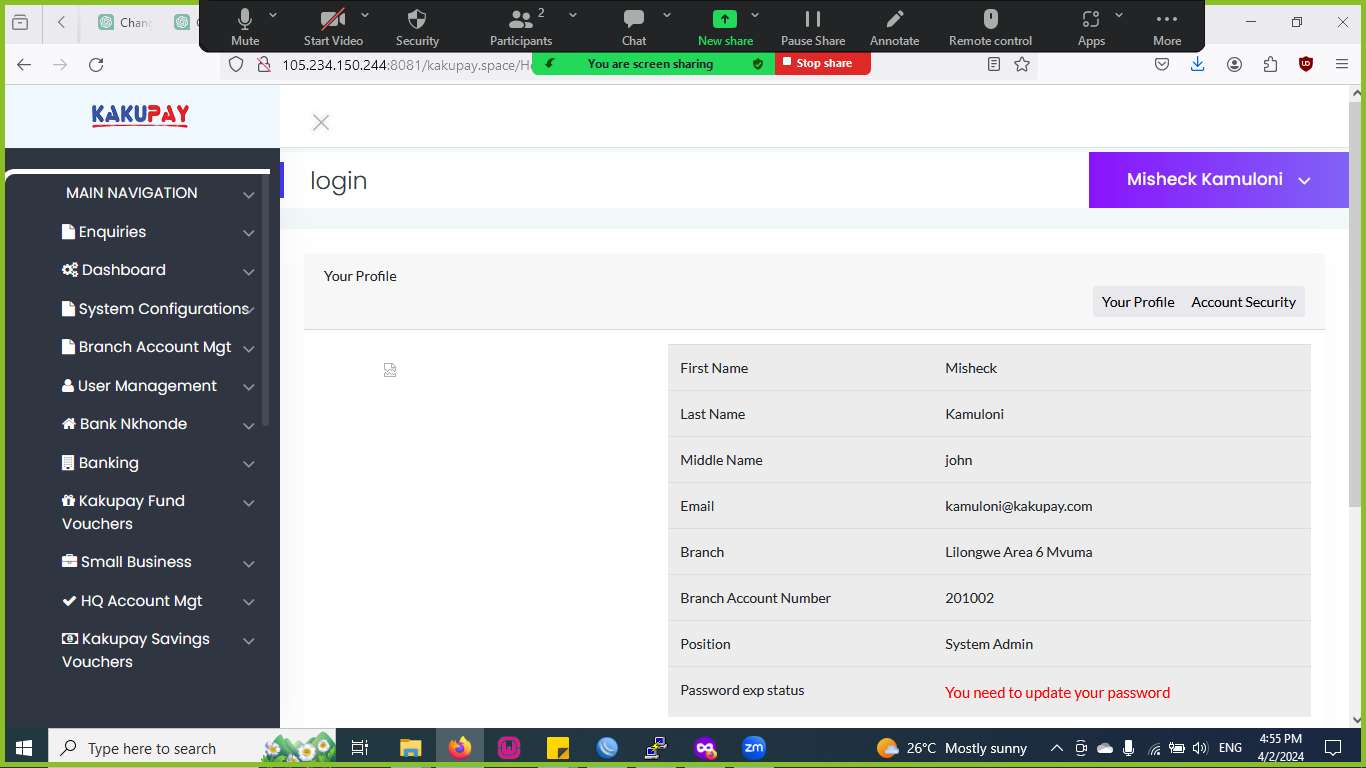Open Firefox account icon
The width and height of the screenshot is (1366, 768).
1235,64
